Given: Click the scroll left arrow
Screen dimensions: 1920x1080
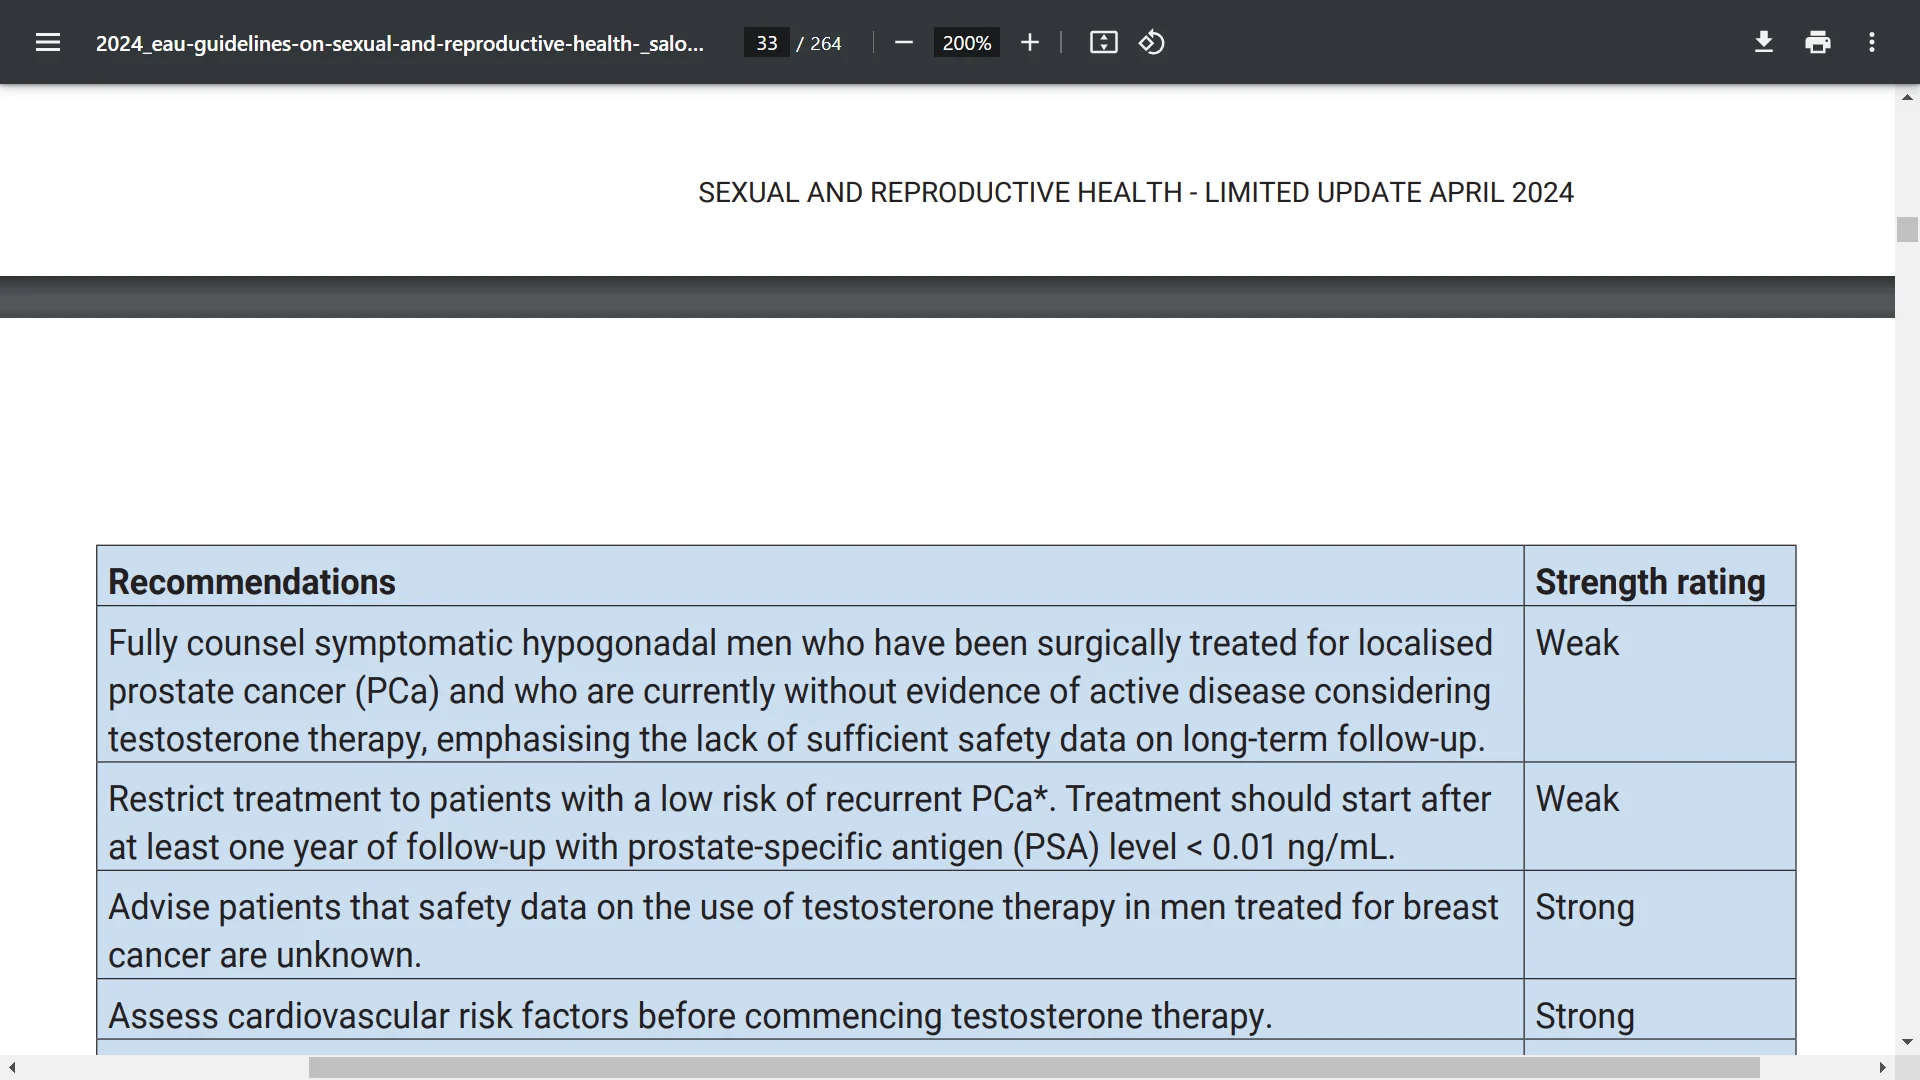Looking at the screenshot, I should coord(12,1068).
